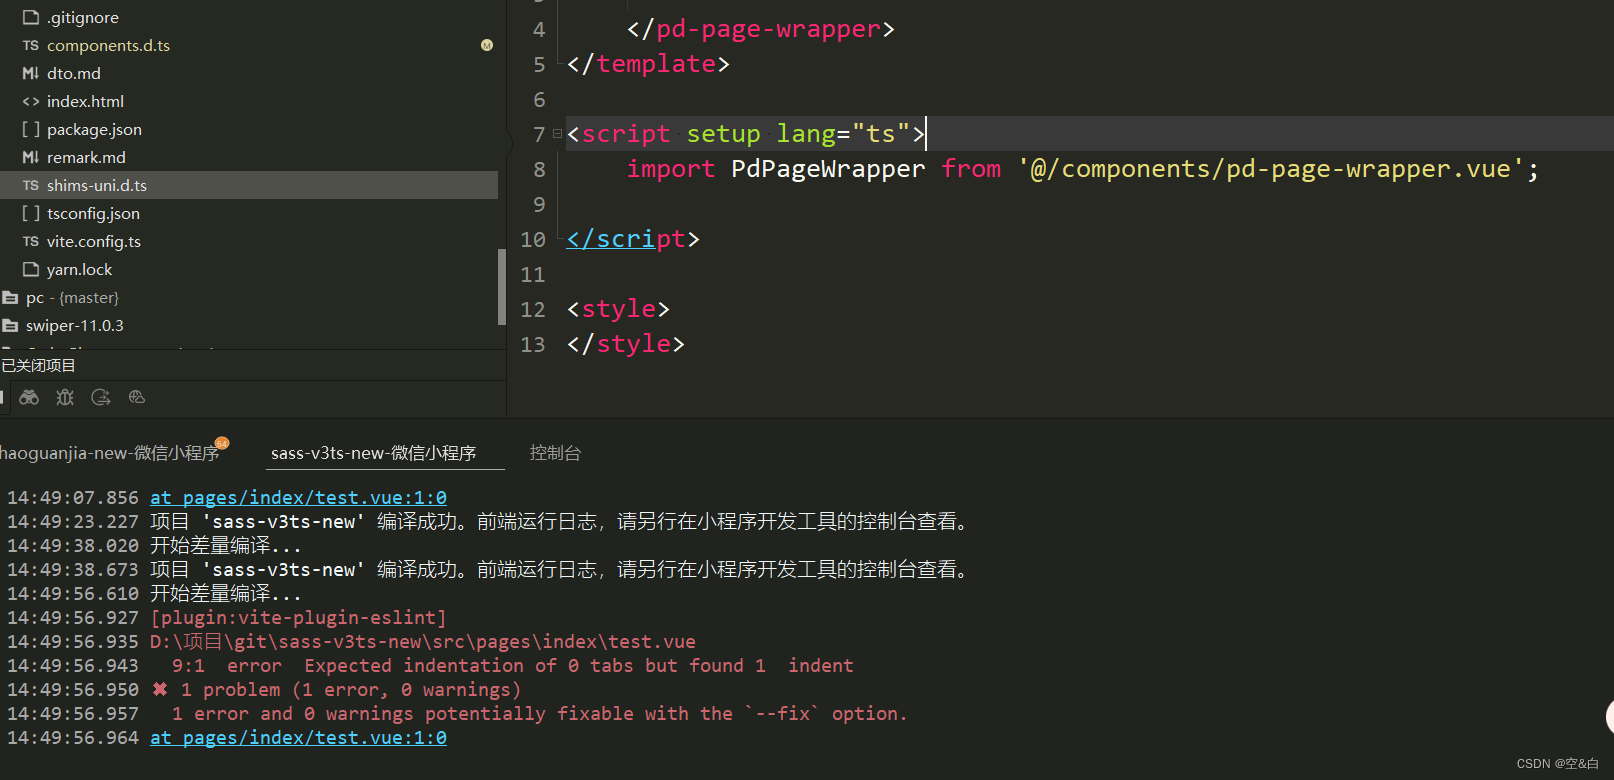Open index.html in the project tree
Screen dimensions: 1614x780
point(85,101)
